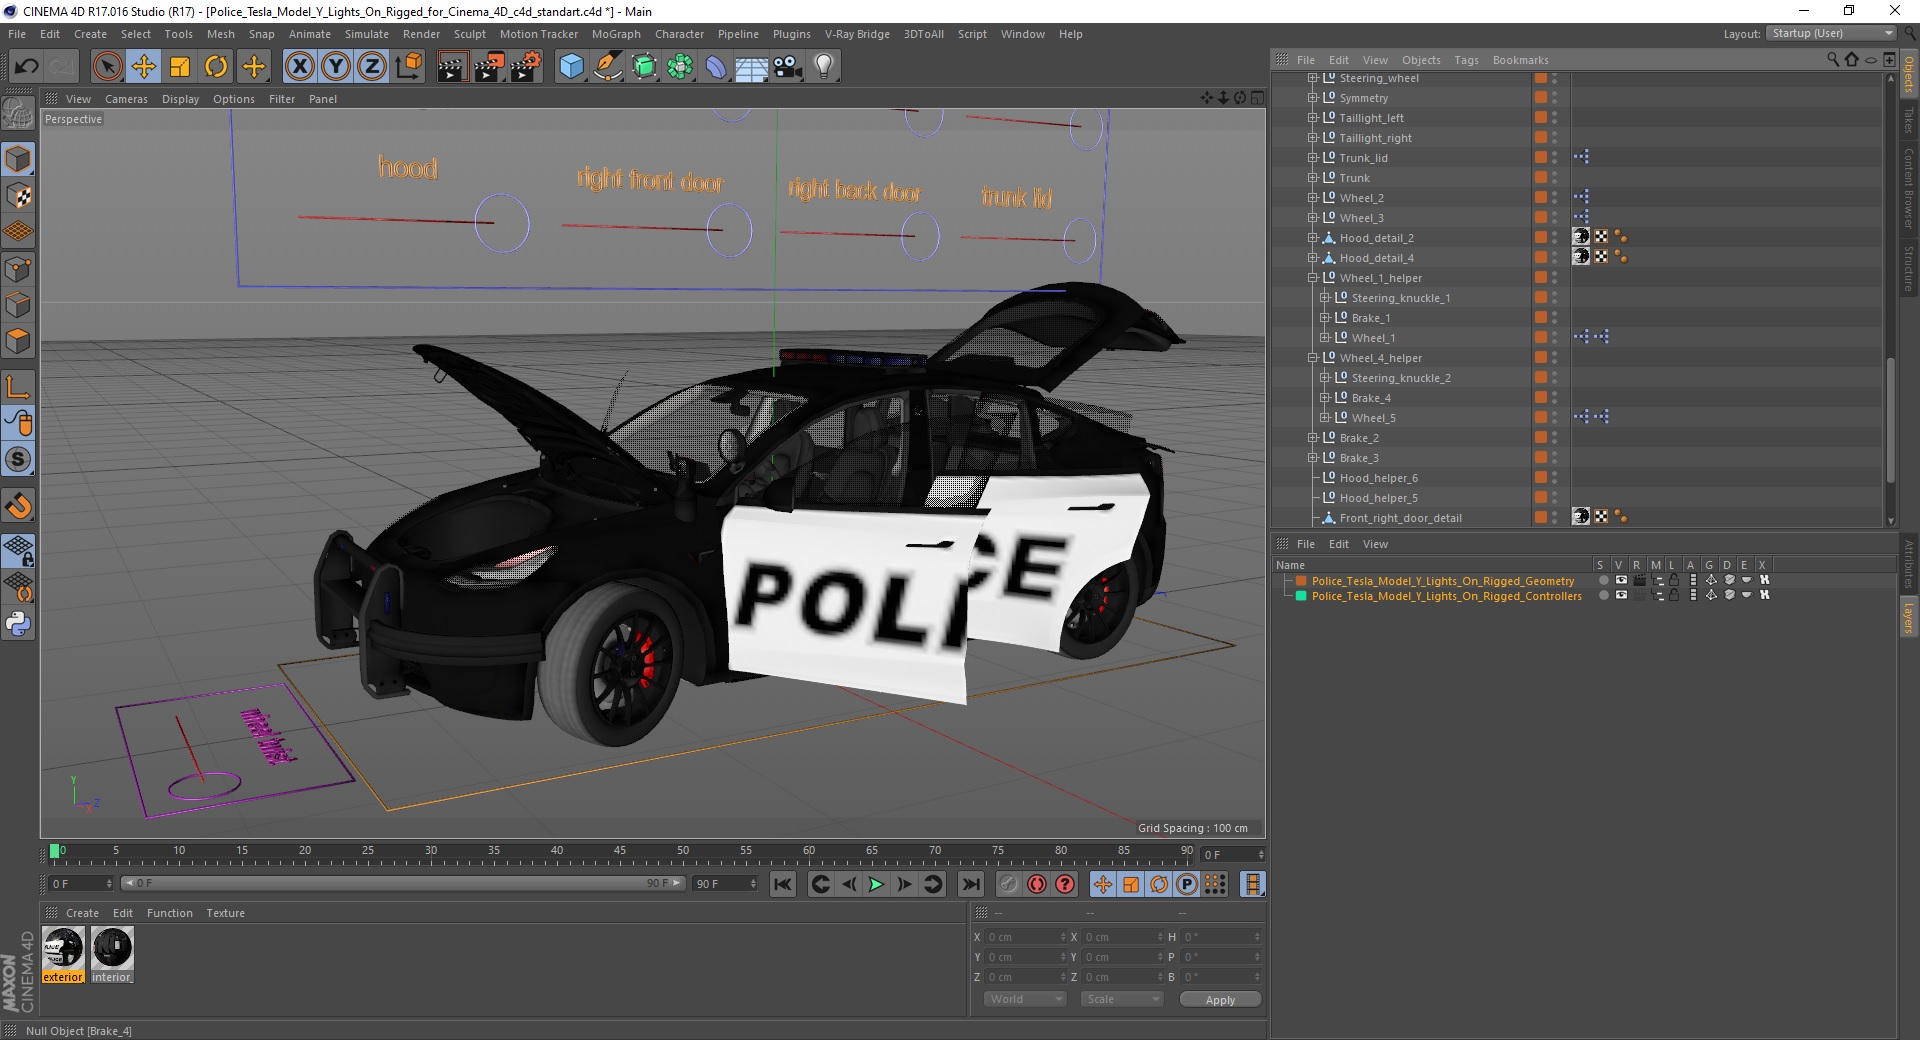Open material manager Texture menu
Screen dimensions: 1920x1040
pyautogui.click(x=225, y=913)
